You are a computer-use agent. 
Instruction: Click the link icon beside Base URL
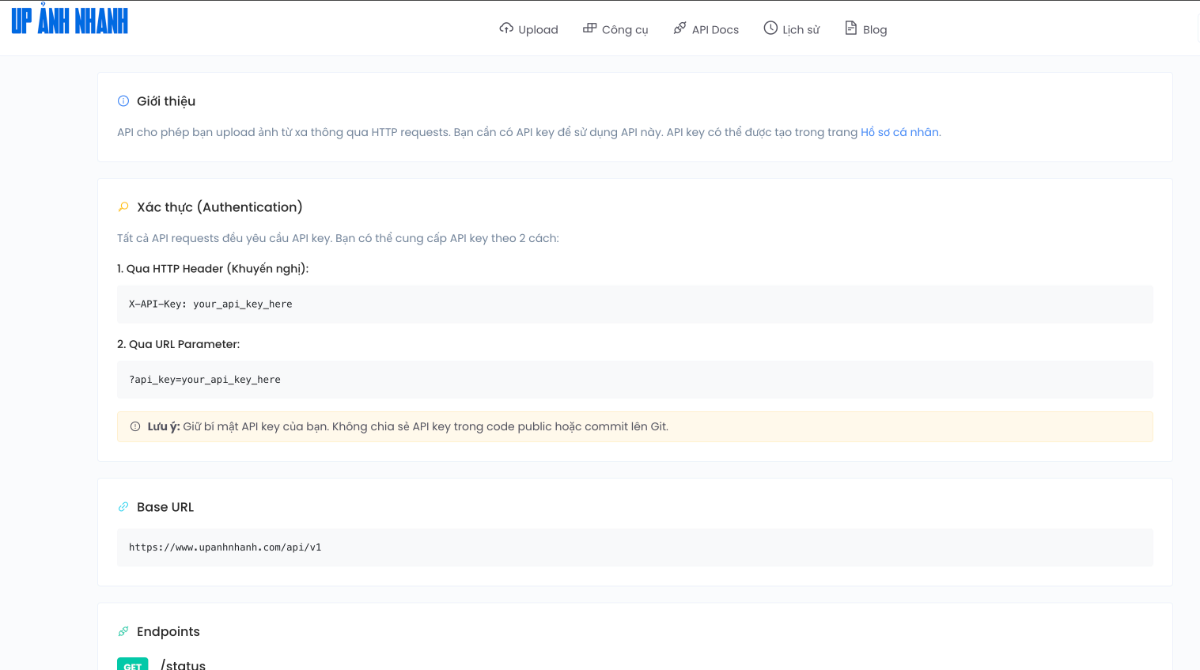tap(124, 507)
